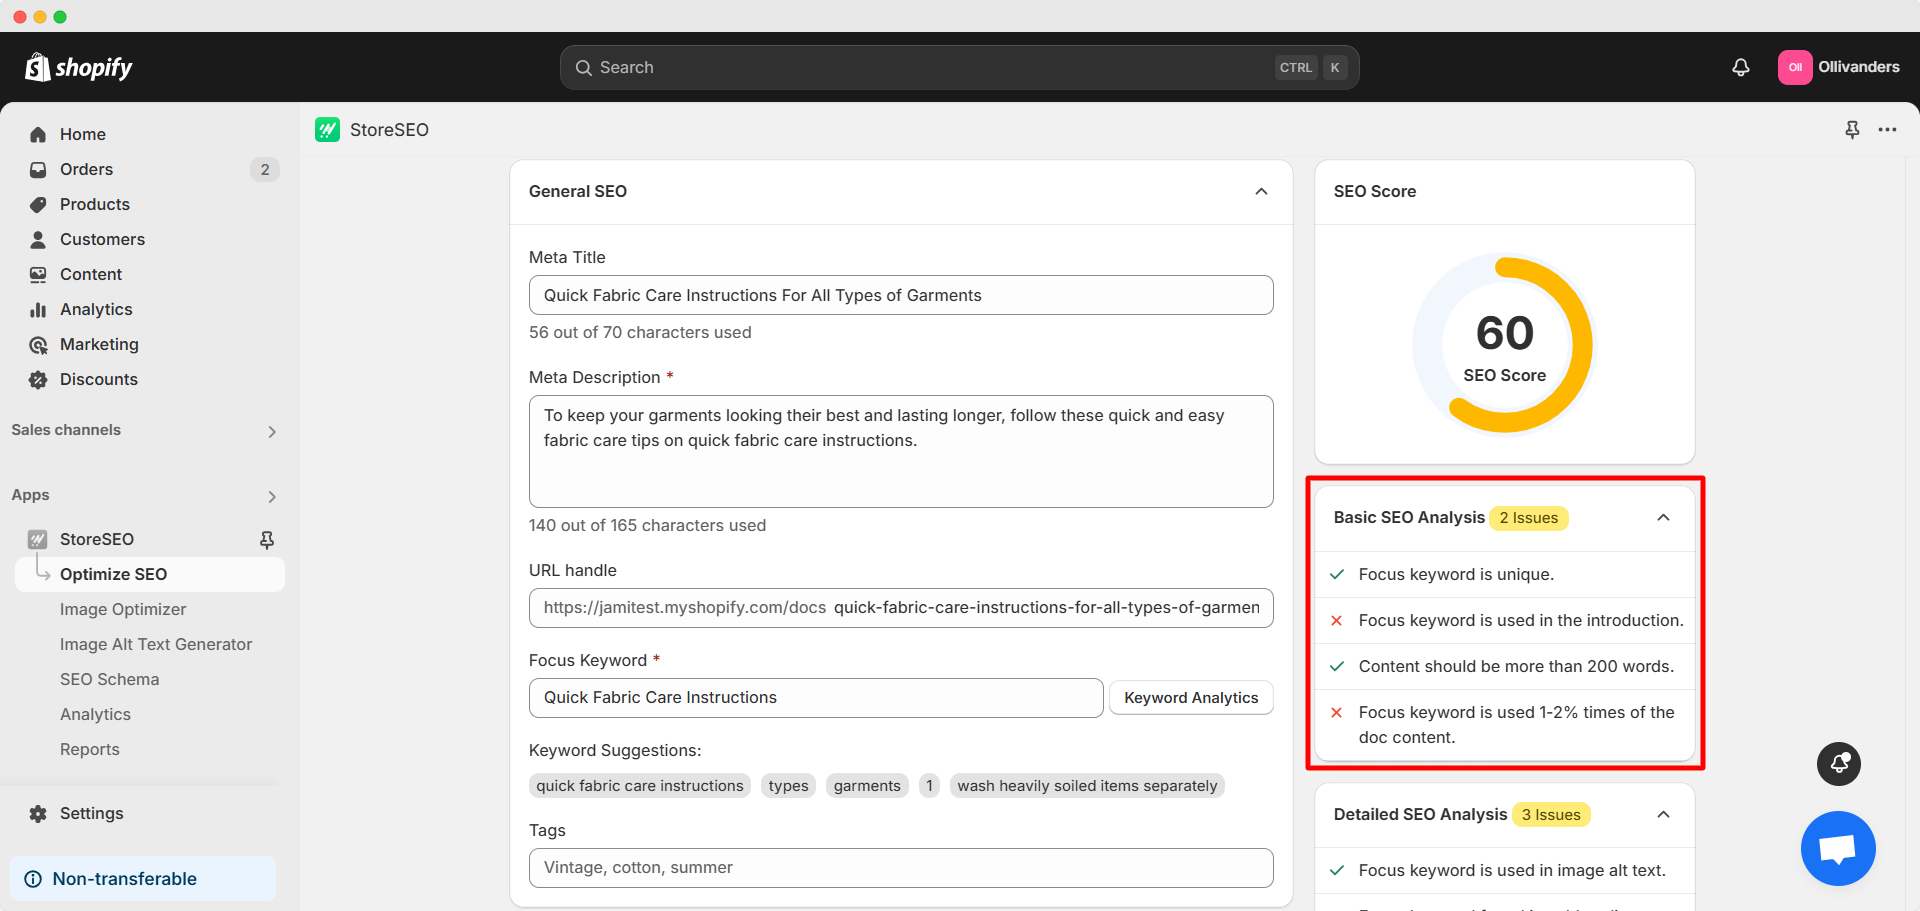Click the Orders inbox icon
The image size is (1920, 911).
pyautogui.click(x=38, y=169)
